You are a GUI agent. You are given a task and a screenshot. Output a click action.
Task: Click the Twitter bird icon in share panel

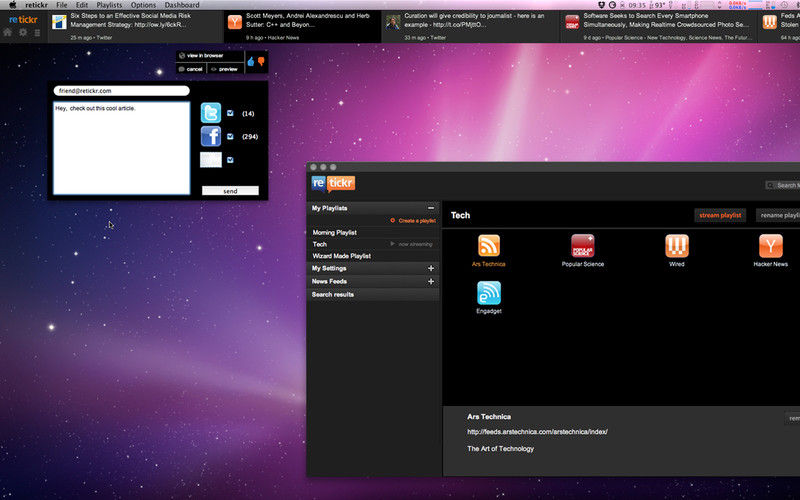click(x=211, y=113)
